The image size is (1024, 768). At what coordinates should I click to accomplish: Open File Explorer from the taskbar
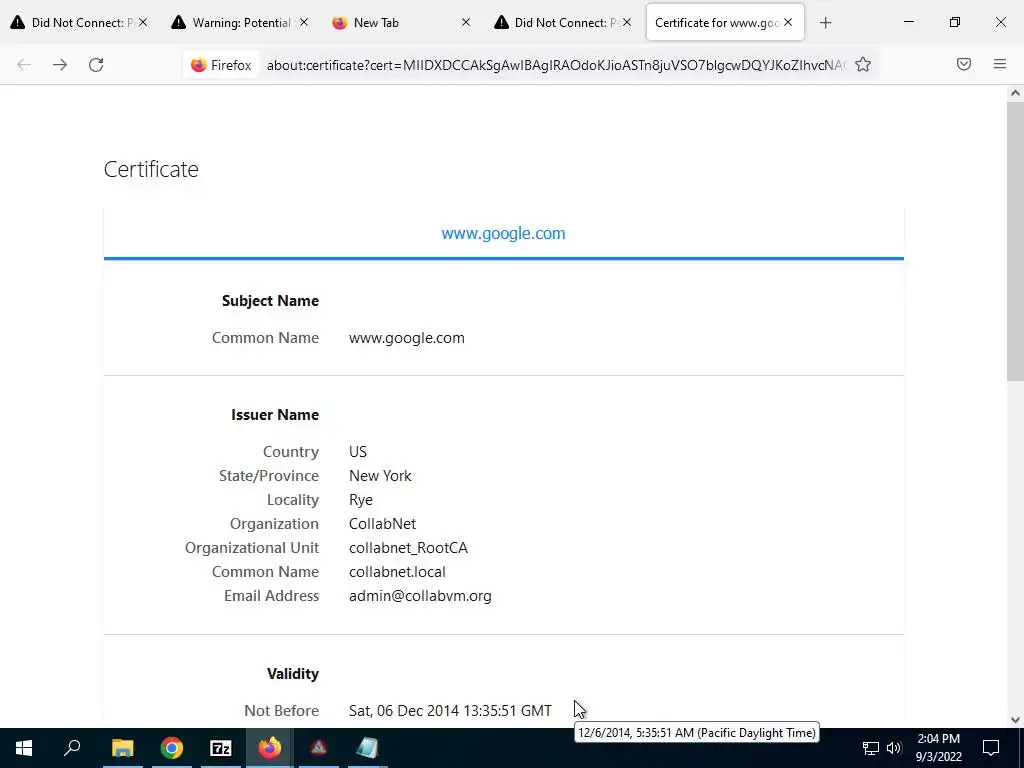(122, 748)
